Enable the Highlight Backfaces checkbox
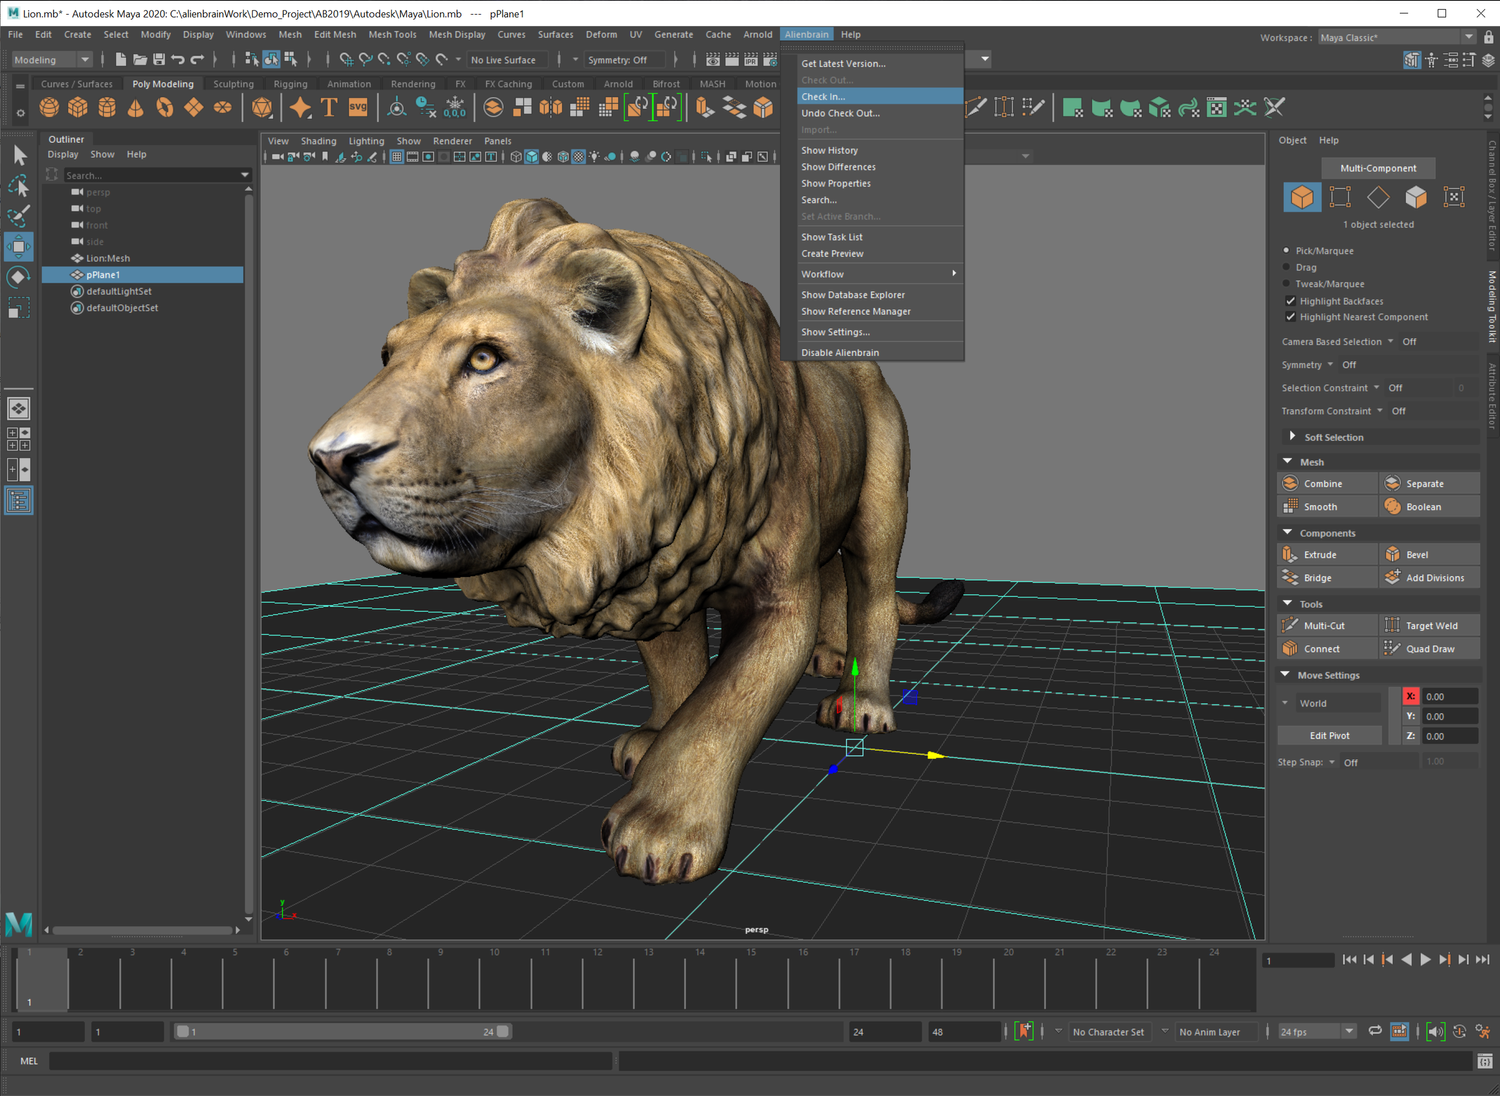 point(1291,300)
